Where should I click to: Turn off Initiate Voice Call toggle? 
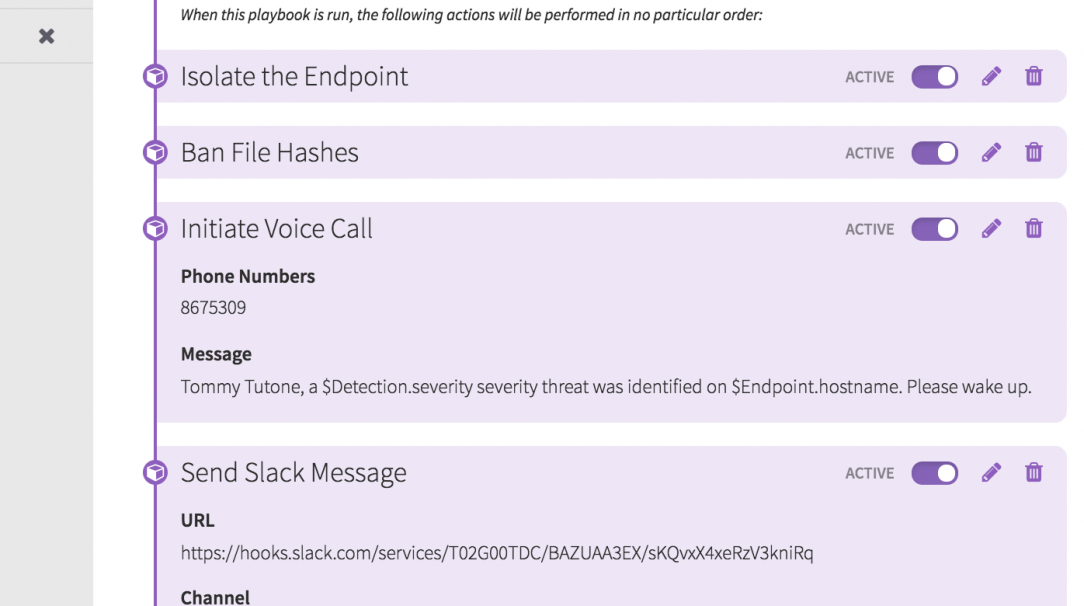click(934, 229)
